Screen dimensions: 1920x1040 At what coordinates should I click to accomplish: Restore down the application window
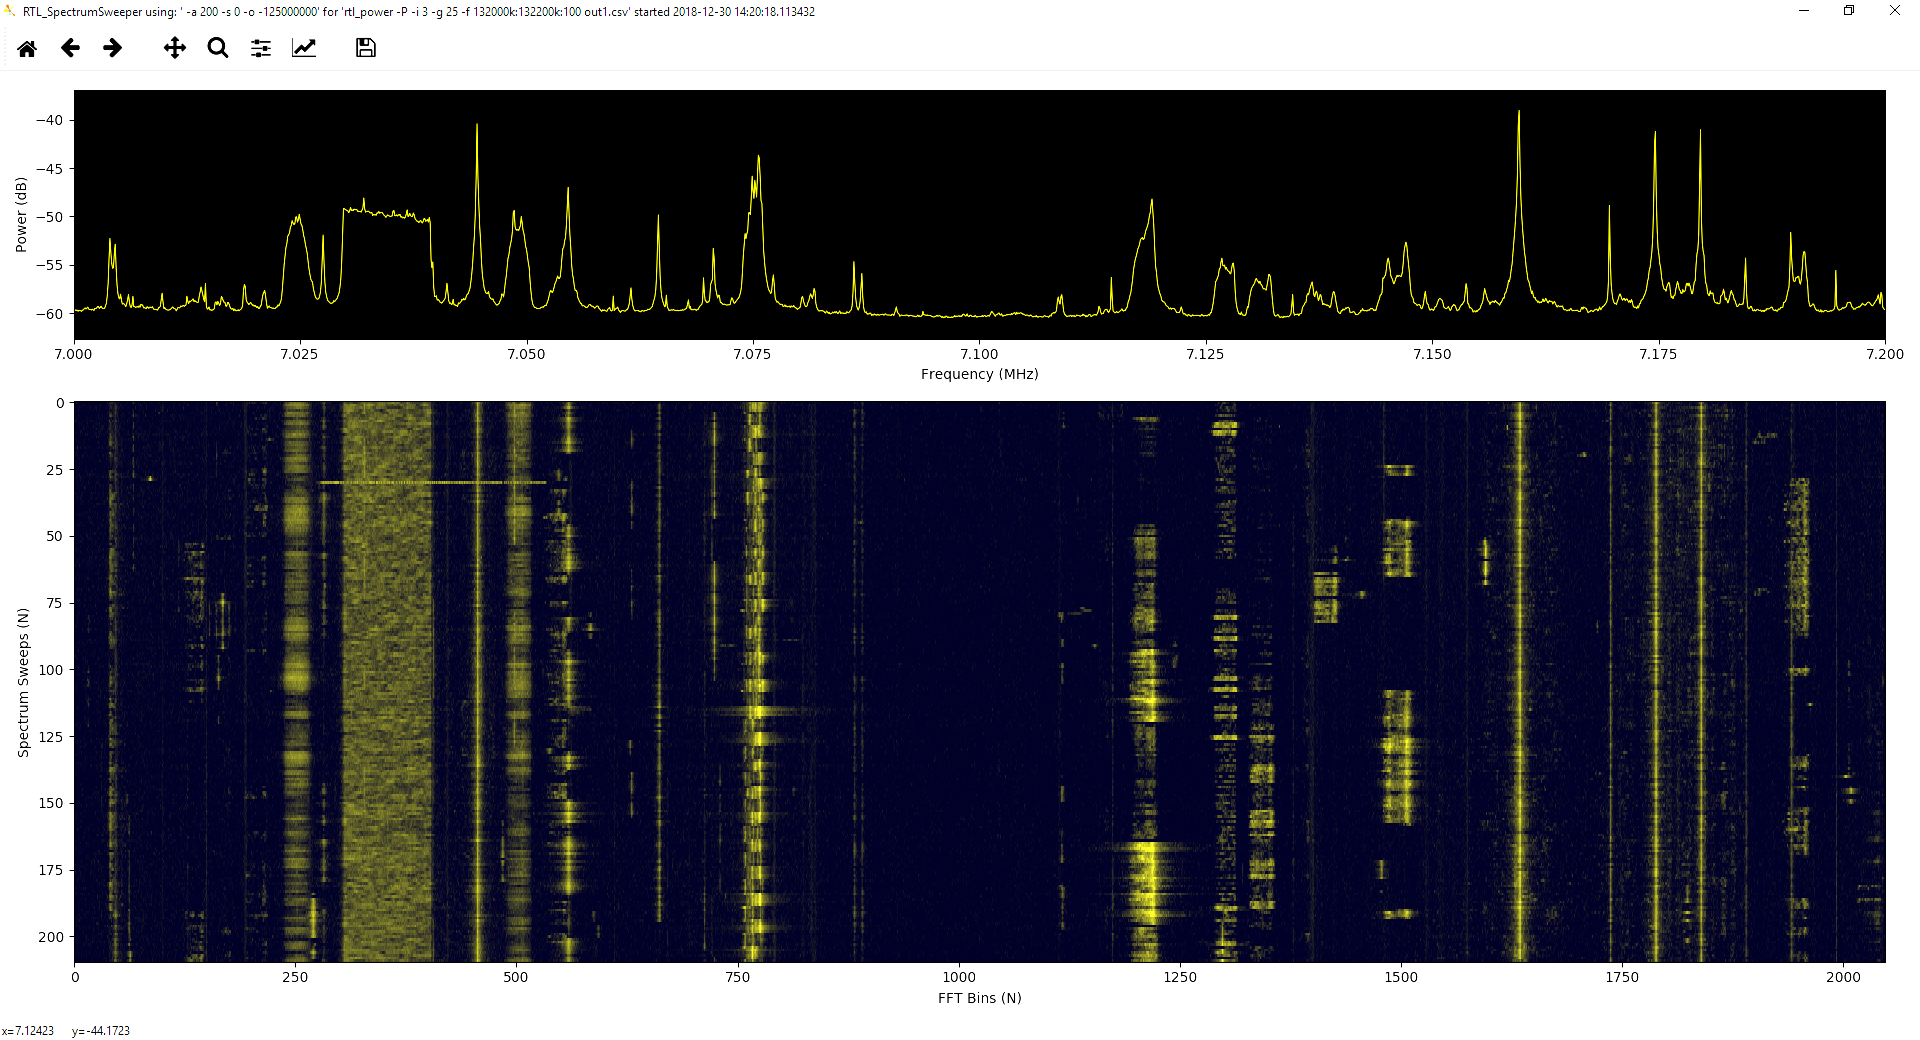(1849, 11)
